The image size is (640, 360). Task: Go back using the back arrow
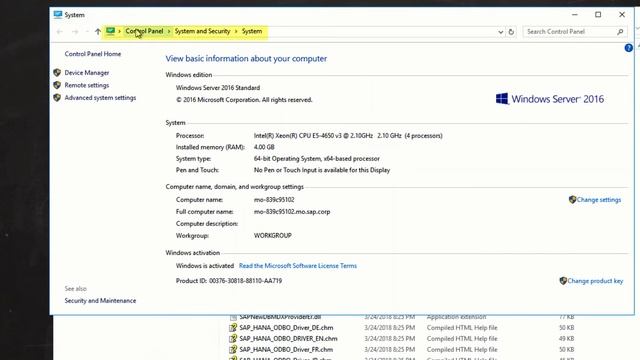pyautogui.click(x=60, y=31)
